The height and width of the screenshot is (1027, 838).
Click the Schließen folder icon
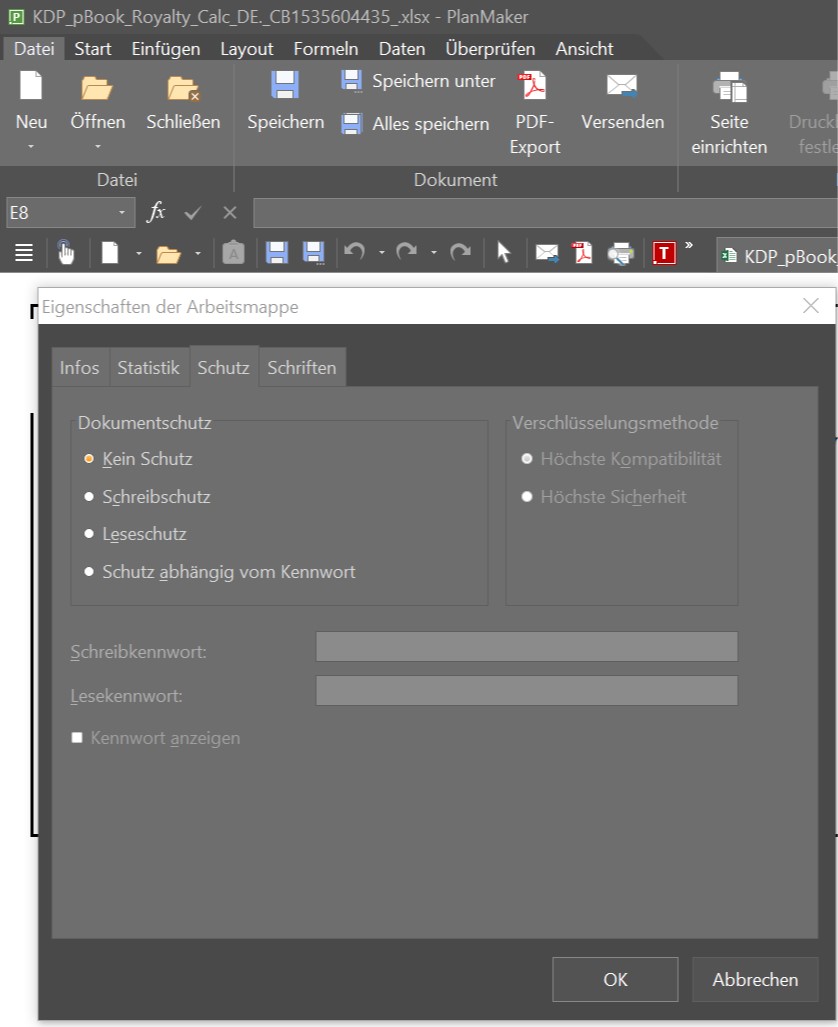[183, 88]
